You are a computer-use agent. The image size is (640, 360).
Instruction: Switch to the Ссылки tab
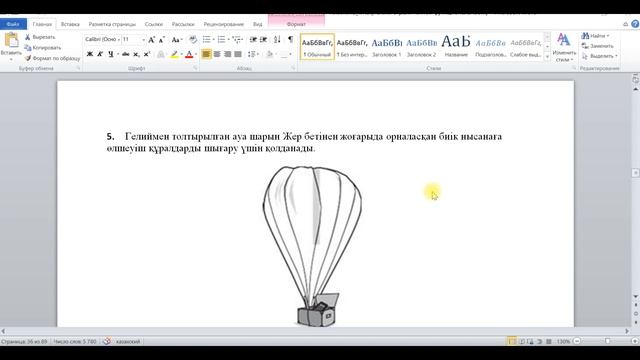153,24
